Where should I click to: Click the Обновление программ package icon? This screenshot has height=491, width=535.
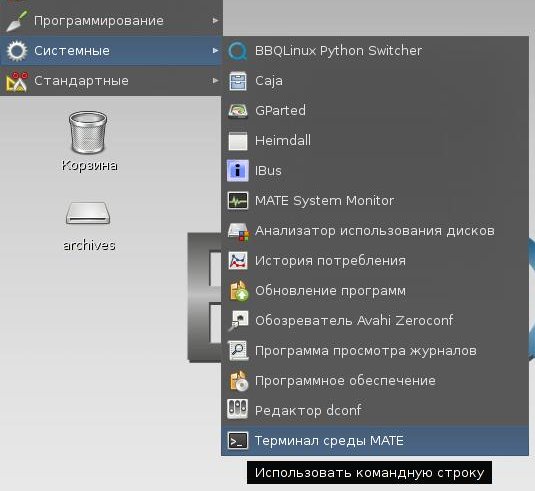click(x=238, y=291)
